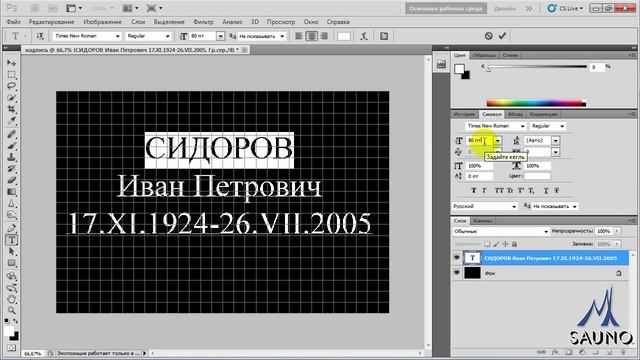
Task: Open leading (Авто) dropdown arrow
Action: [x=556, y=140]
